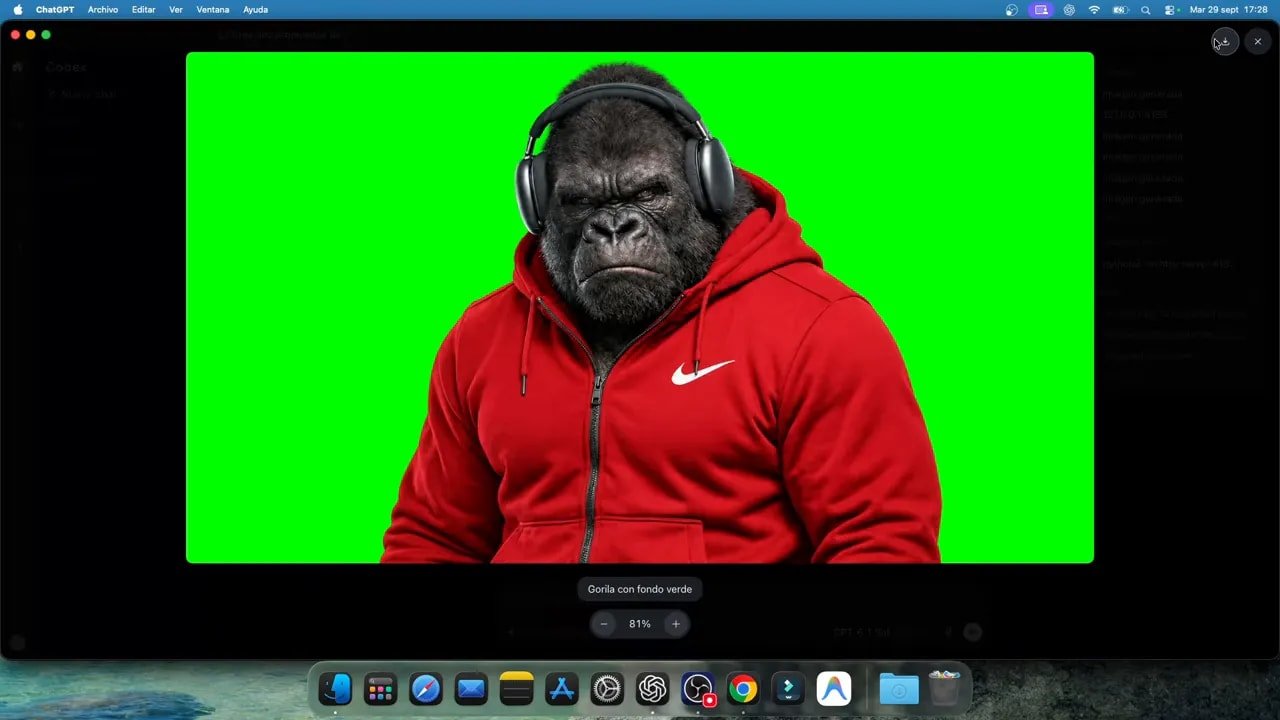Zoom out with the minus button
Image resolution: width=1280 pixels, height=720 pixels.
click(x=604, y=624)
